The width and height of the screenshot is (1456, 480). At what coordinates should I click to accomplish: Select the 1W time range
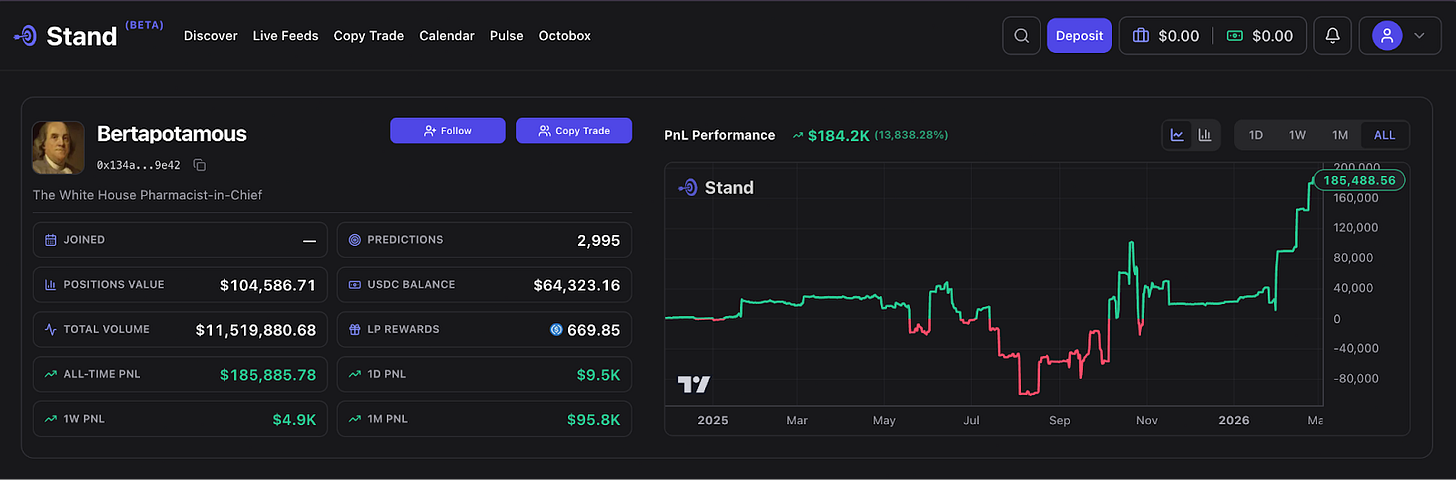coord(1298,135)
